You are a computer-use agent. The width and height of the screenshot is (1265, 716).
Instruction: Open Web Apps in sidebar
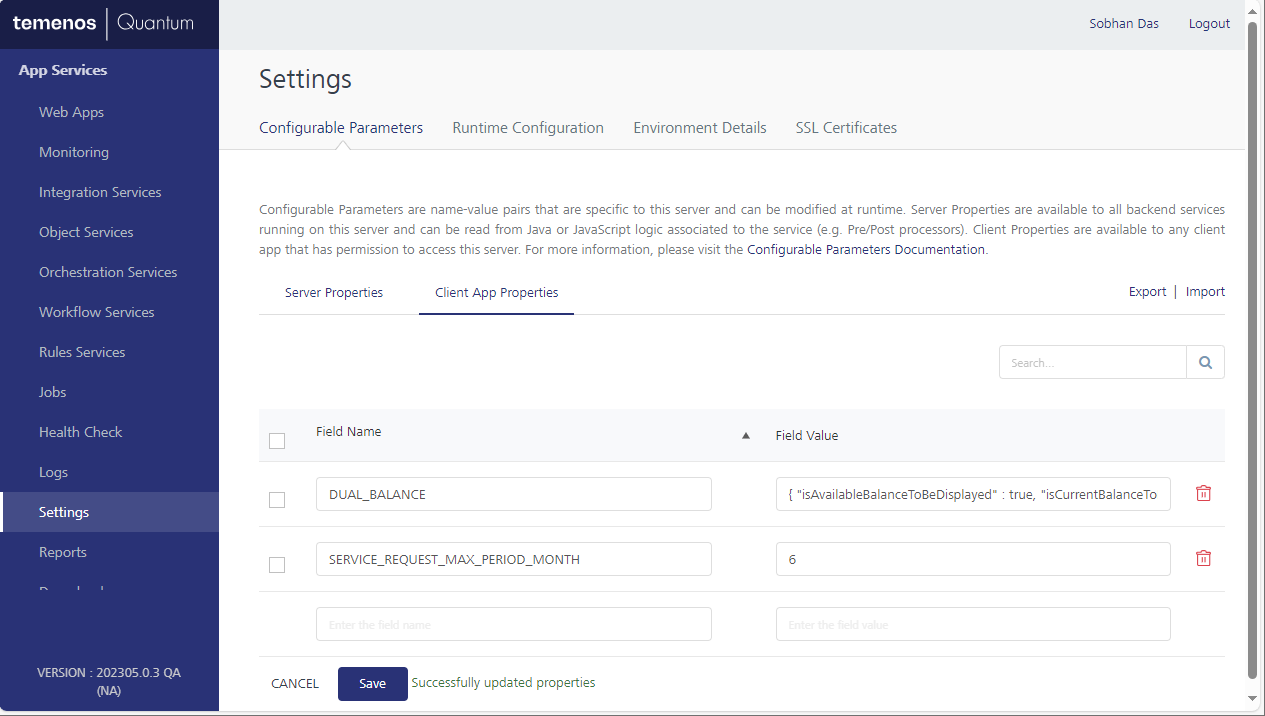(x=71, y=112)
